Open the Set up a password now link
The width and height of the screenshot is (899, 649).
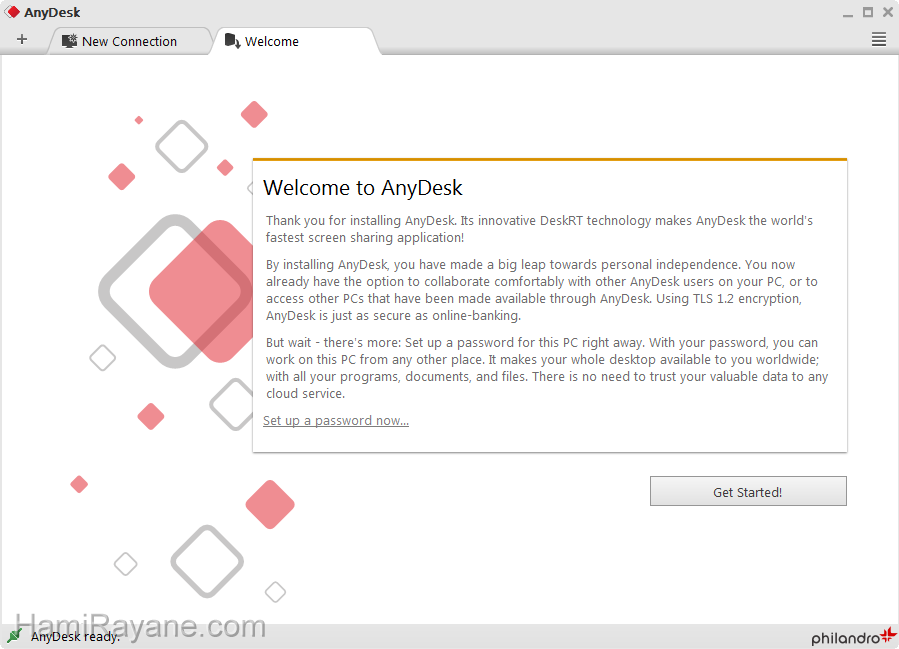click(x=335, y=420)
